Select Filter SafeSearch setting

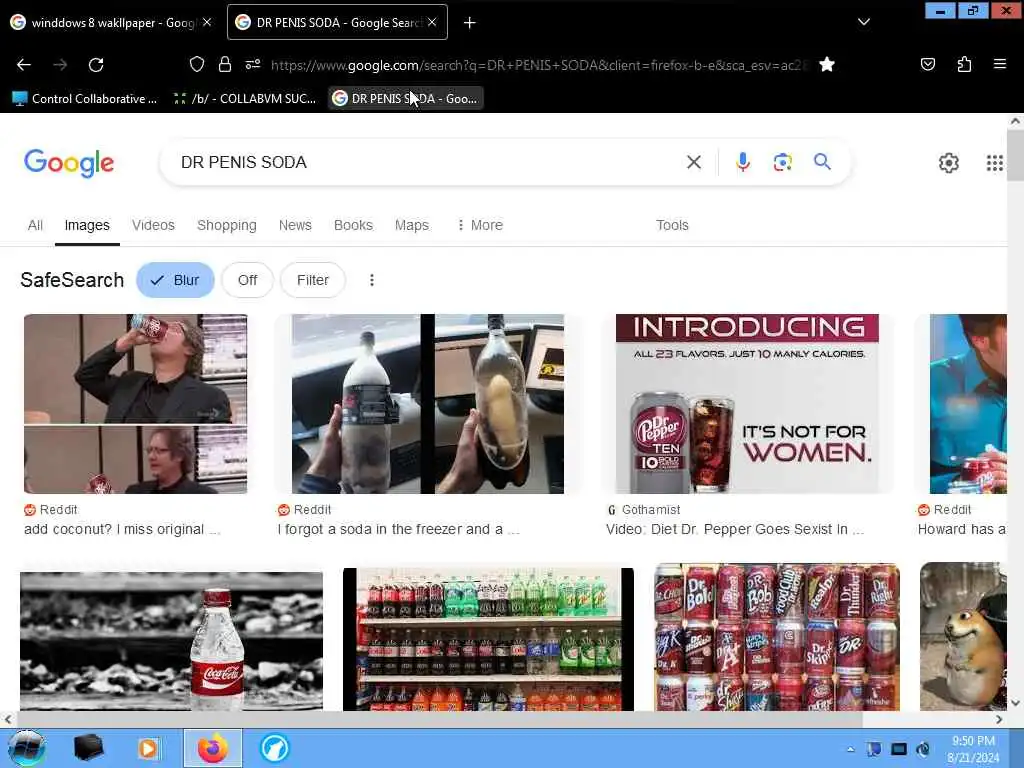313,280
